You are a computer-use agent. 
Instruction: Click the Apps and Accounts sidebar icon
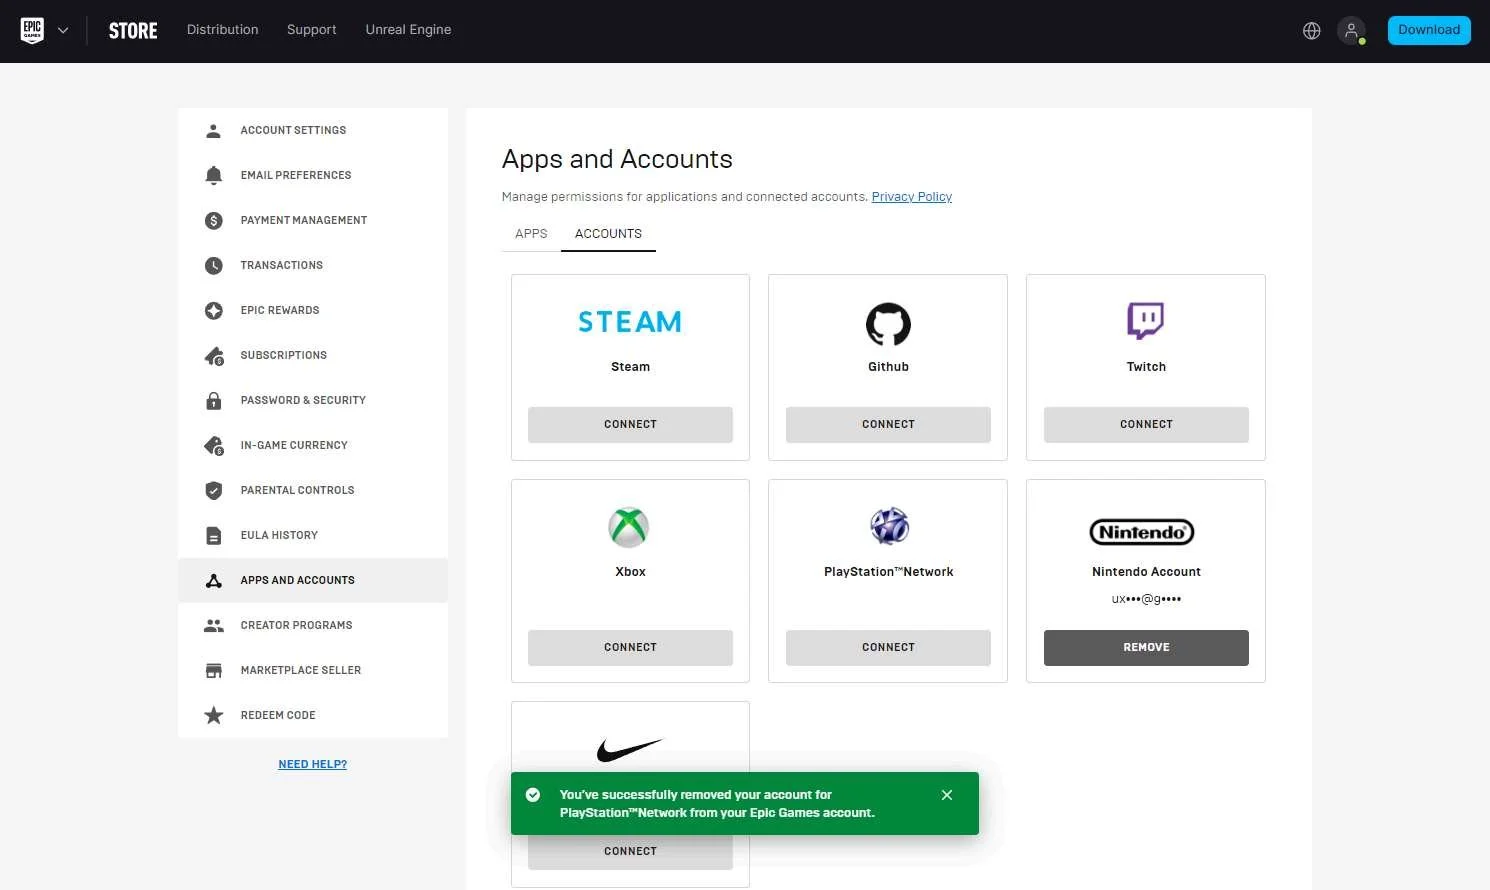[x=213, y=581]
